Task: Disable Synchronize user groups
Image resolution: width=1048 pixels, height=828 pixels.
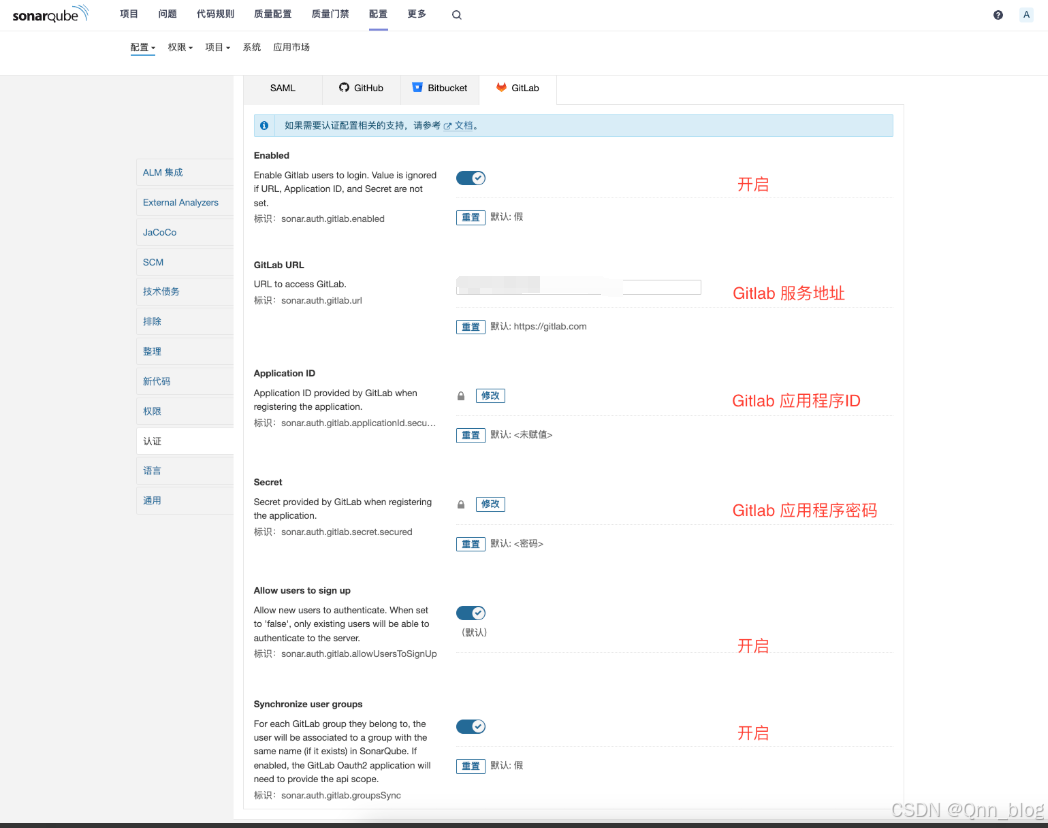Action: coord(470,726)
